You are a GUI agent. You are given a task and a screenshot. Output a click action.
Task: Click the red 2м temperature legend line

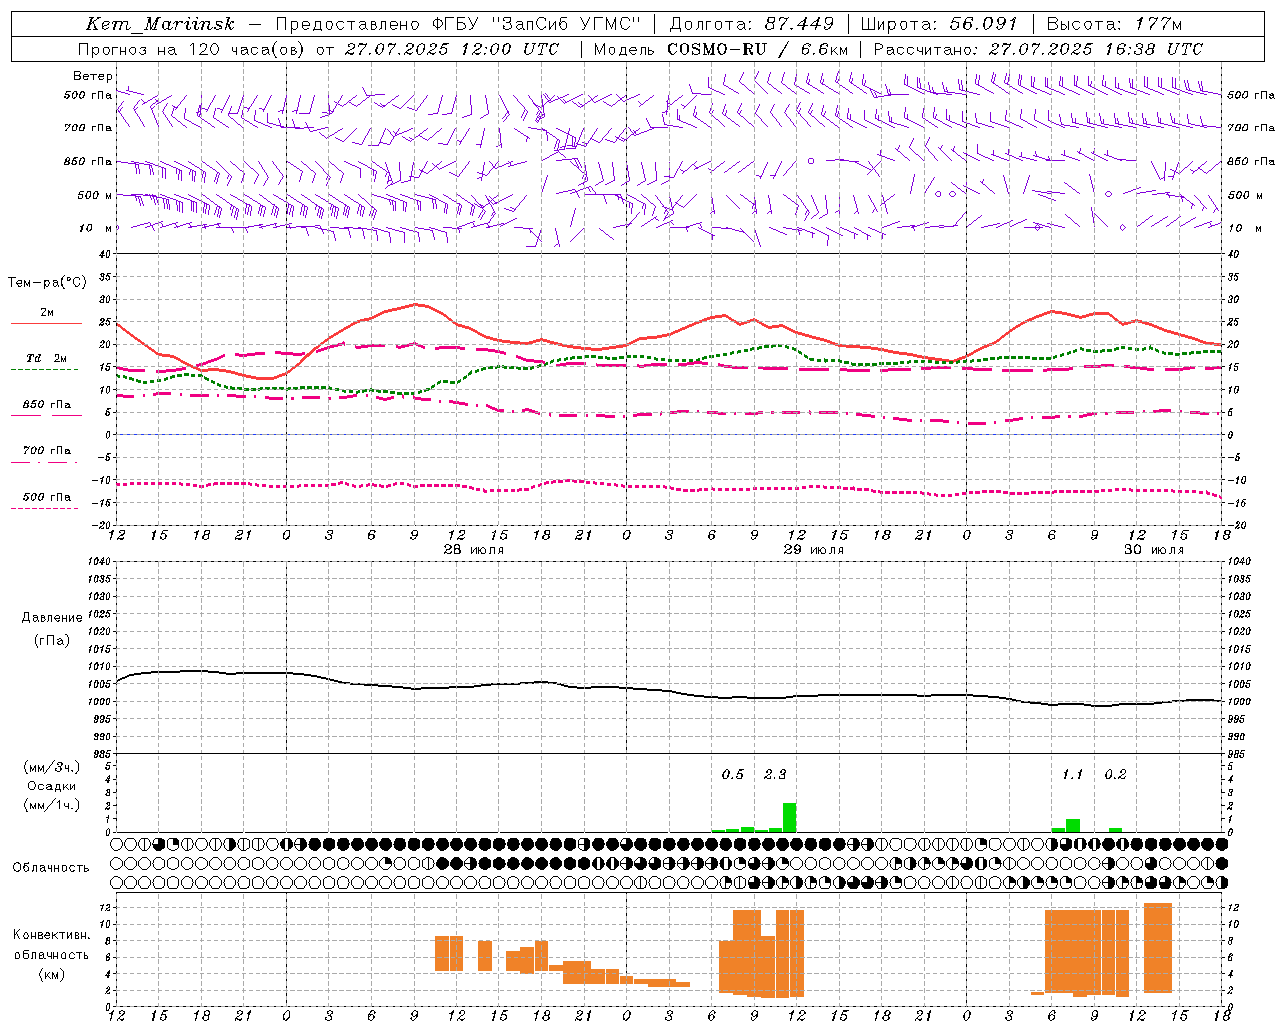click(x=46, y=323)
